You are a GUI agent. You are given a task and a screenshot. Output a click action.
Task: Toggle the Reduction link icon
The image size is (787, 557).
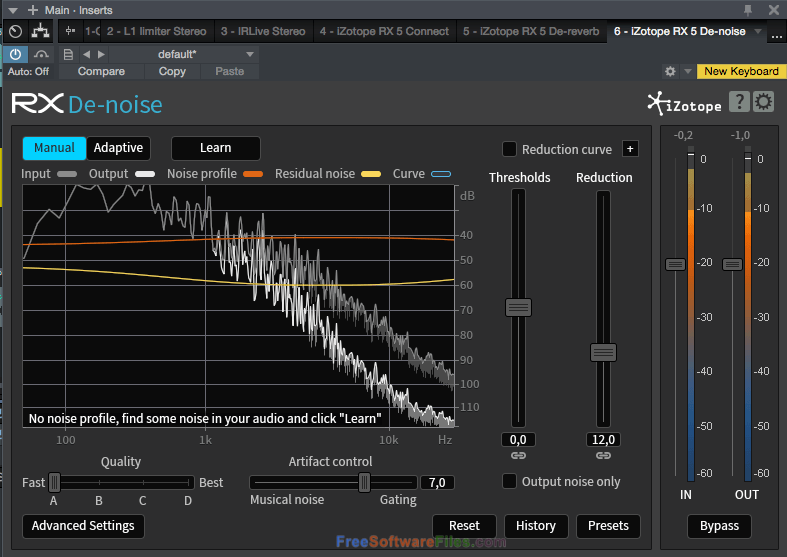(603, 456)
